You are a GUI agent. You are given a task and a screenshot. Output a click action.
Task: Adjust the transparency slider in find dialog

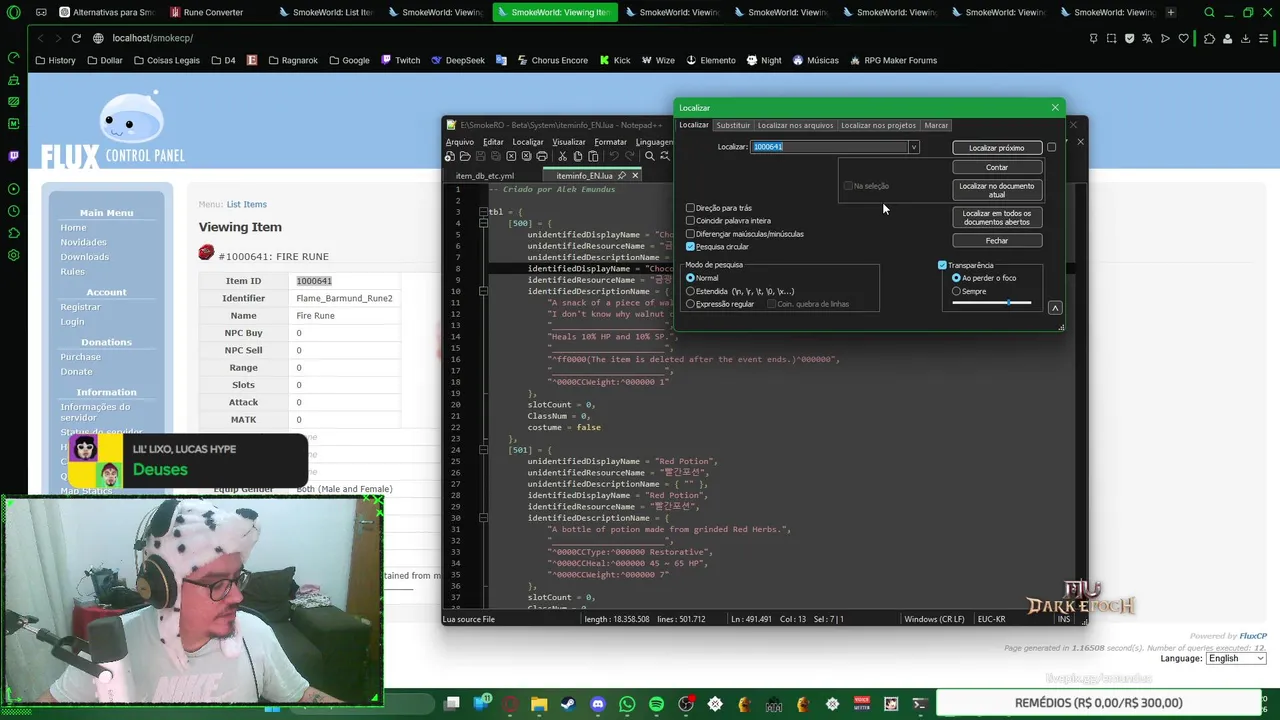tap(992, 302)
